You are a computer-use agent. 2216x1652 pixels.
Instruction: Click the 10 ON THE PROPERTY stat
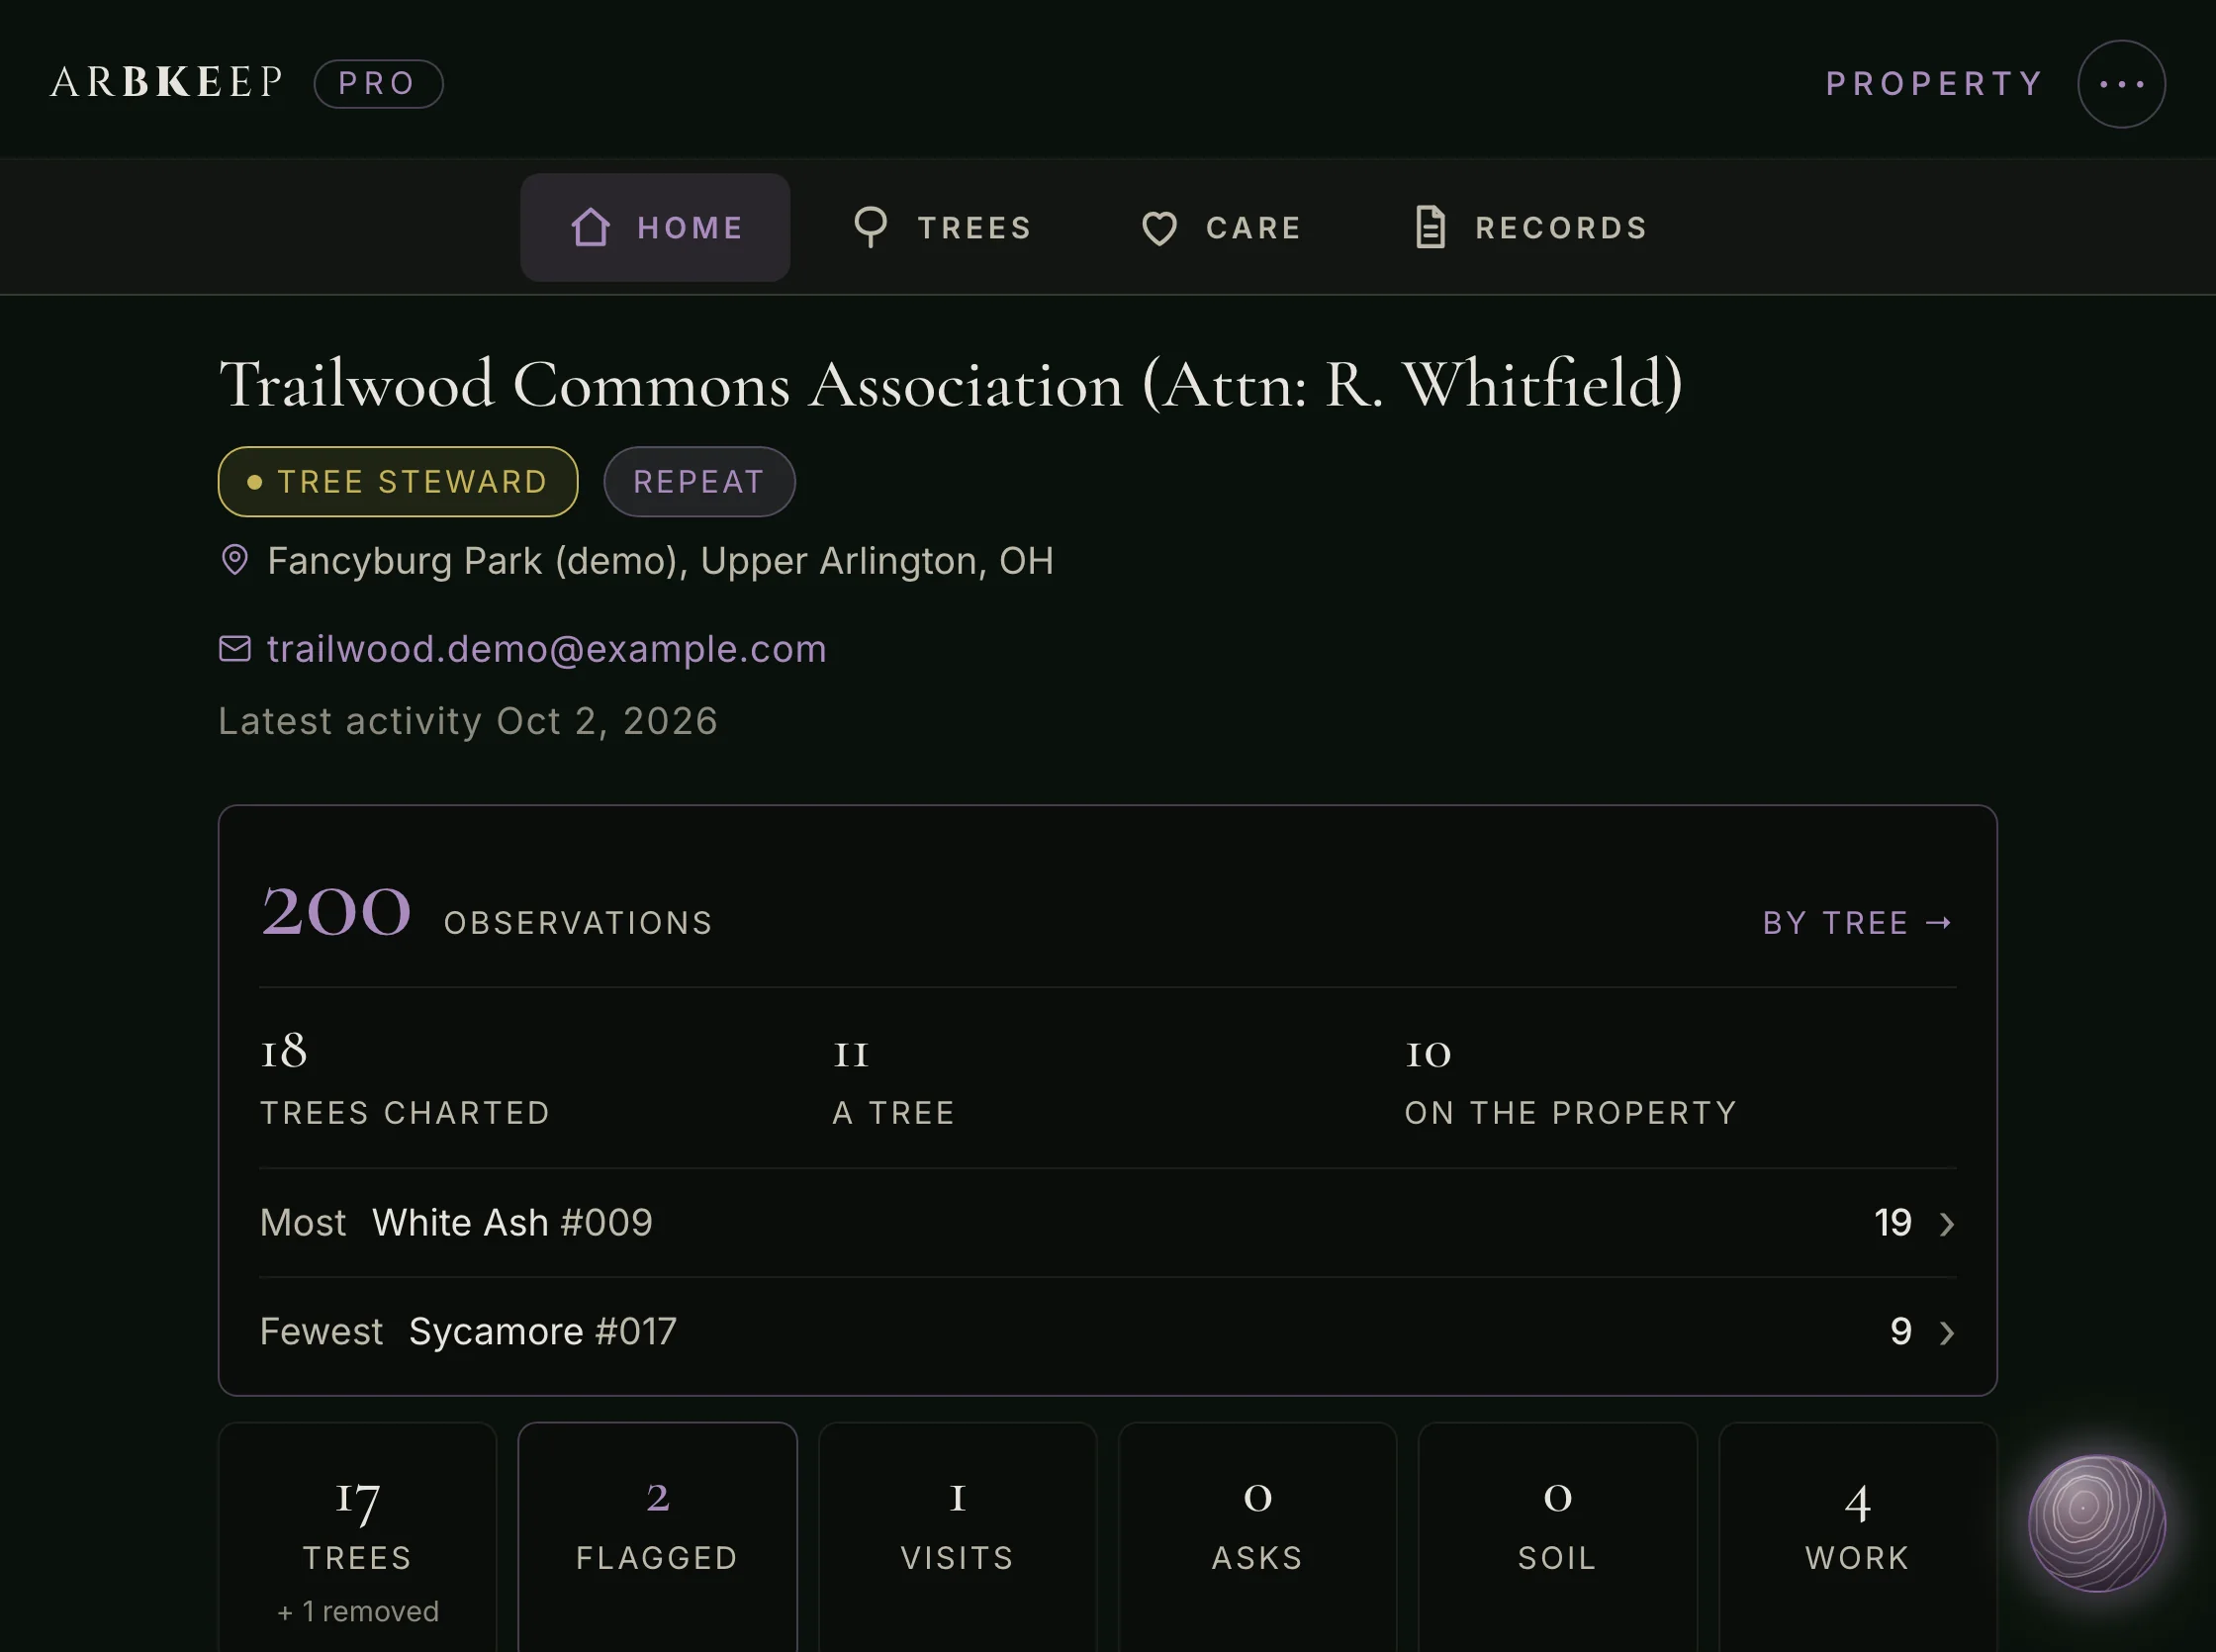(1571, 1081)
